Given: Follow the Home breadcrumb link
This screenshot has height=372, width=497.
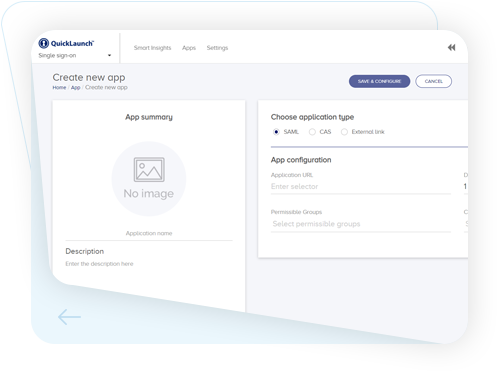Looking at the screenshot, I should [x=59, y=88].
